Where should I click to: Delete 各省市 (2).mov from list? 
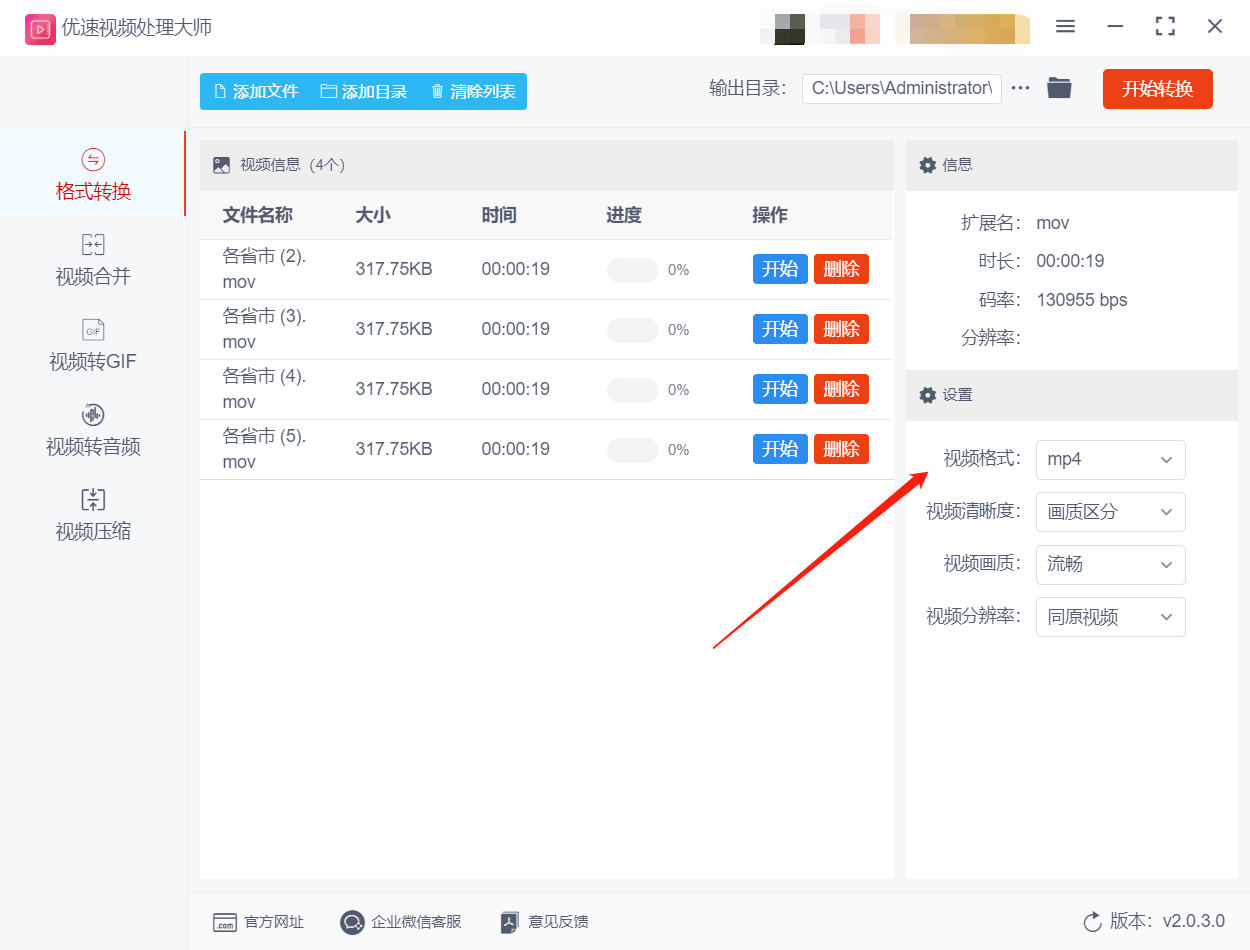[841, 269]
